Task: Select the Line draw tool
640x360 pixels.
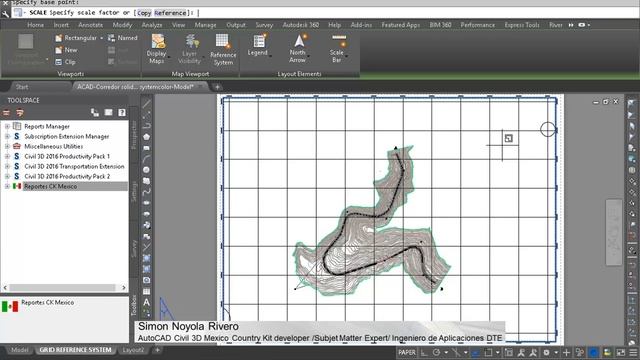Action: point(147,104)
